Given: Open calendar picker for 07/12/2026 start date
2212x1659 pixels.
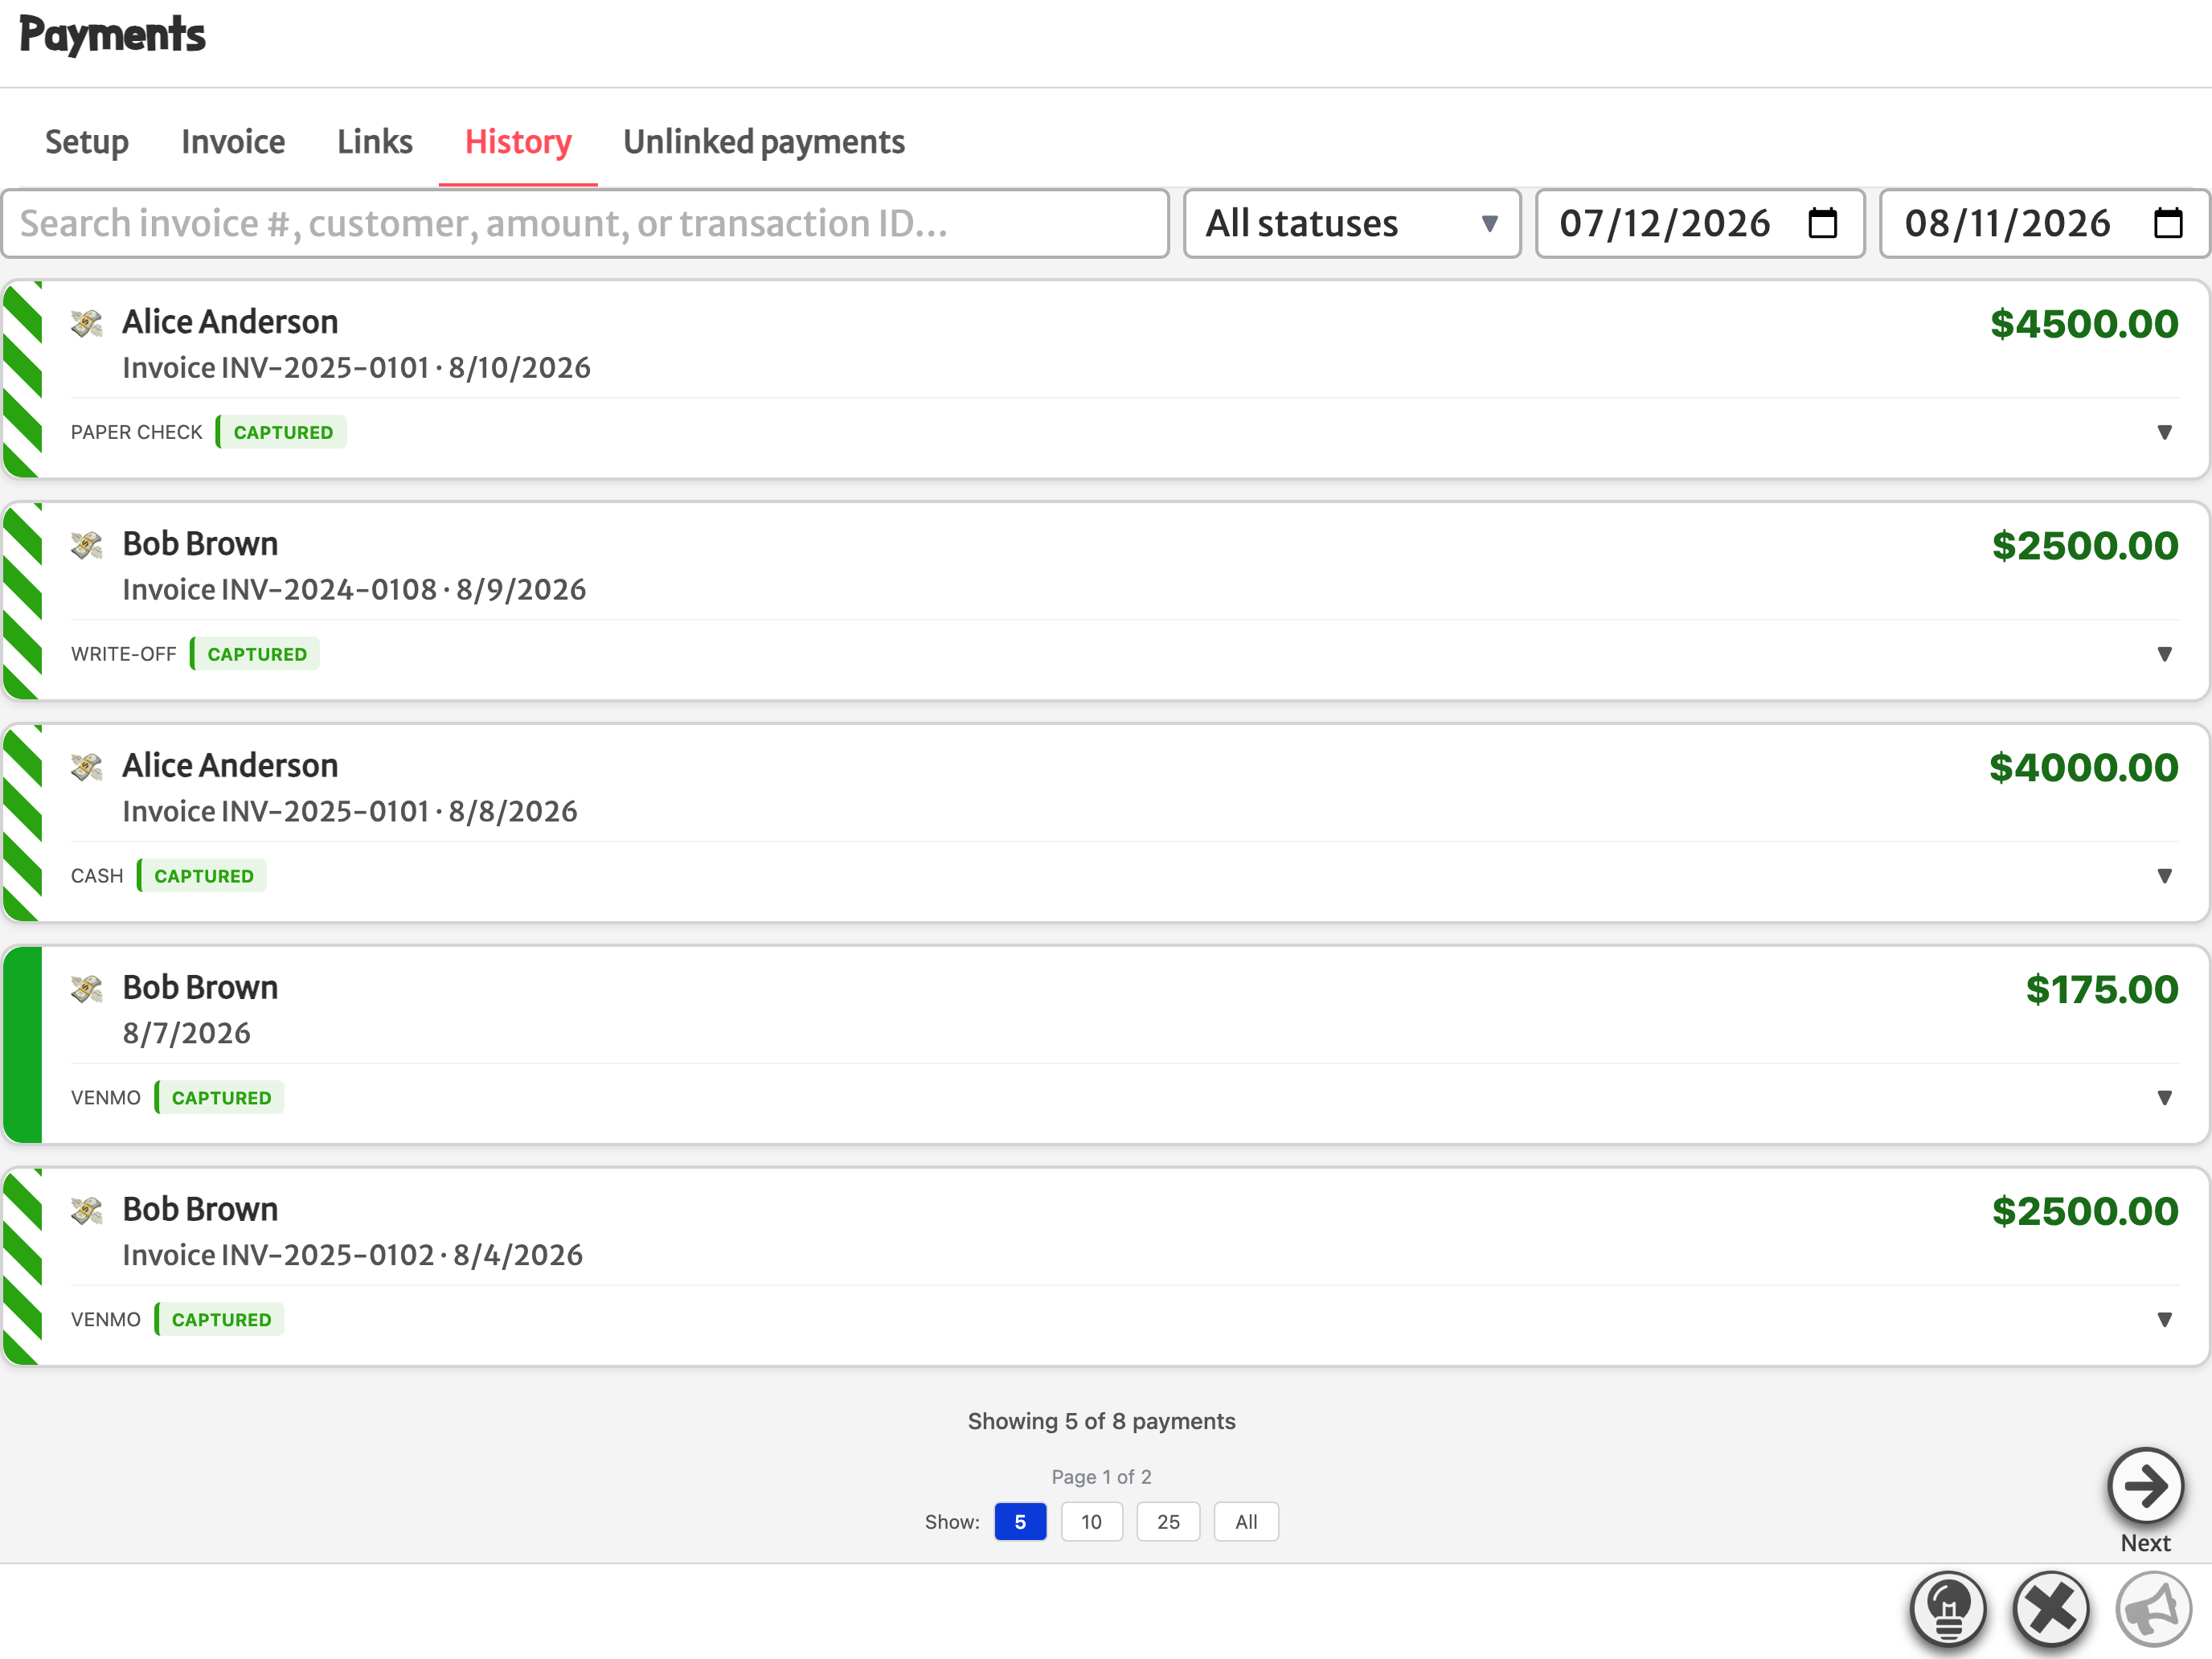Looking at the screenshot, I should click(x=1823, y=223).
